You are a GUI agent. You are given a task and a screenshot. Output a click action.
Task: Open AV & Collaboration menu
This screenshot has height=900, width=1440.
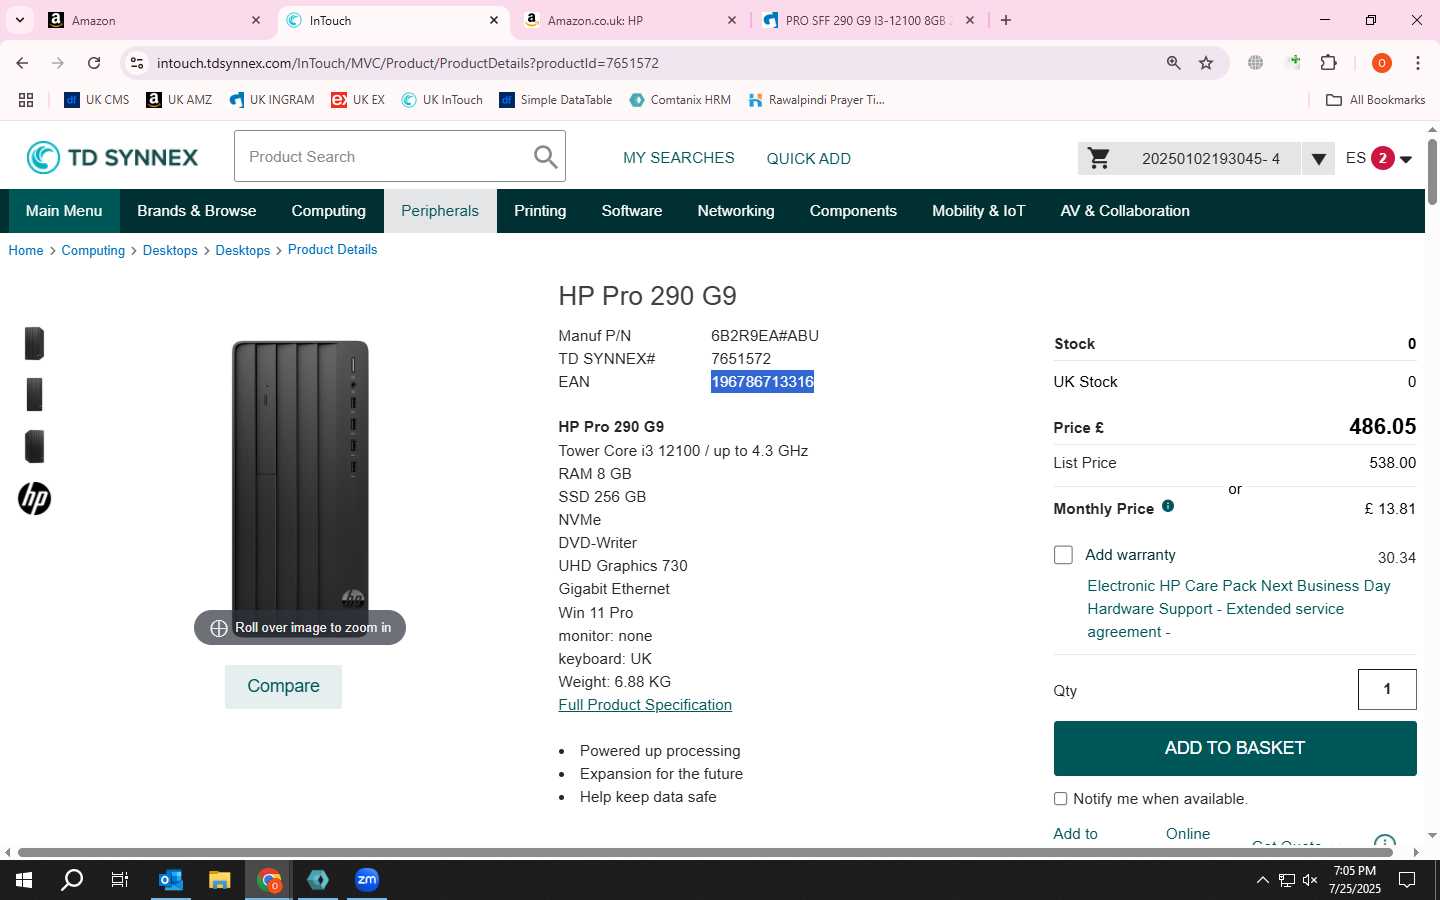[x=1125, y=211]
